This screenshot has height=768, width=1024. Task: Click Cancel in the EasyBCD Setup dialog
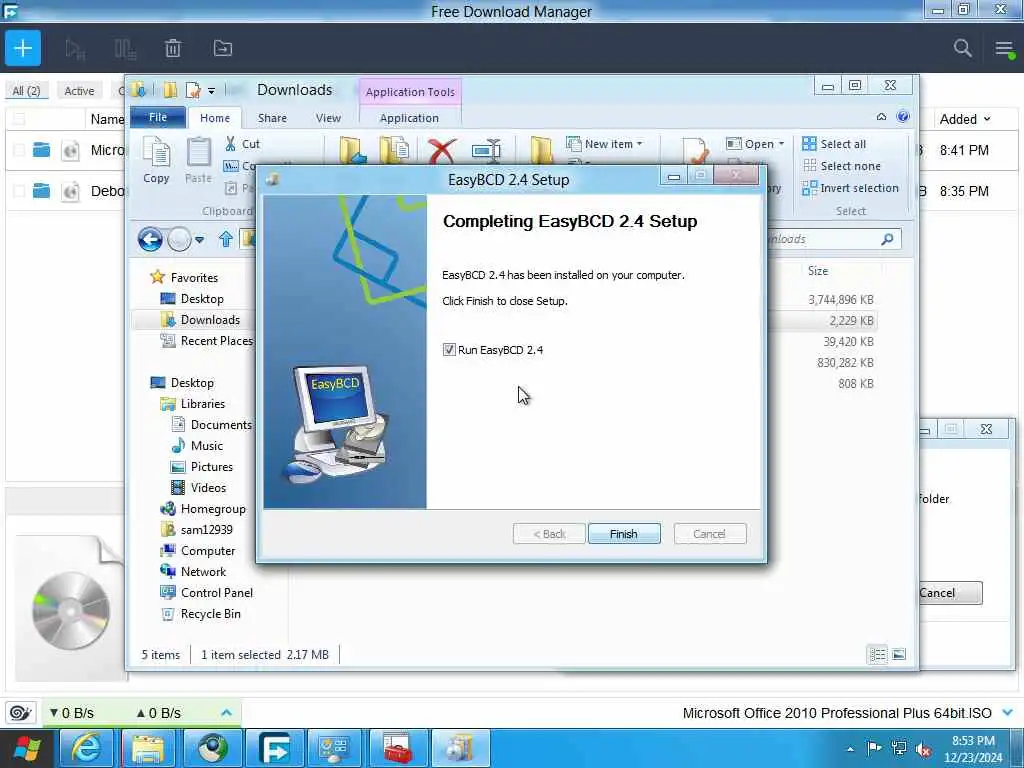[x=710, y=534]
